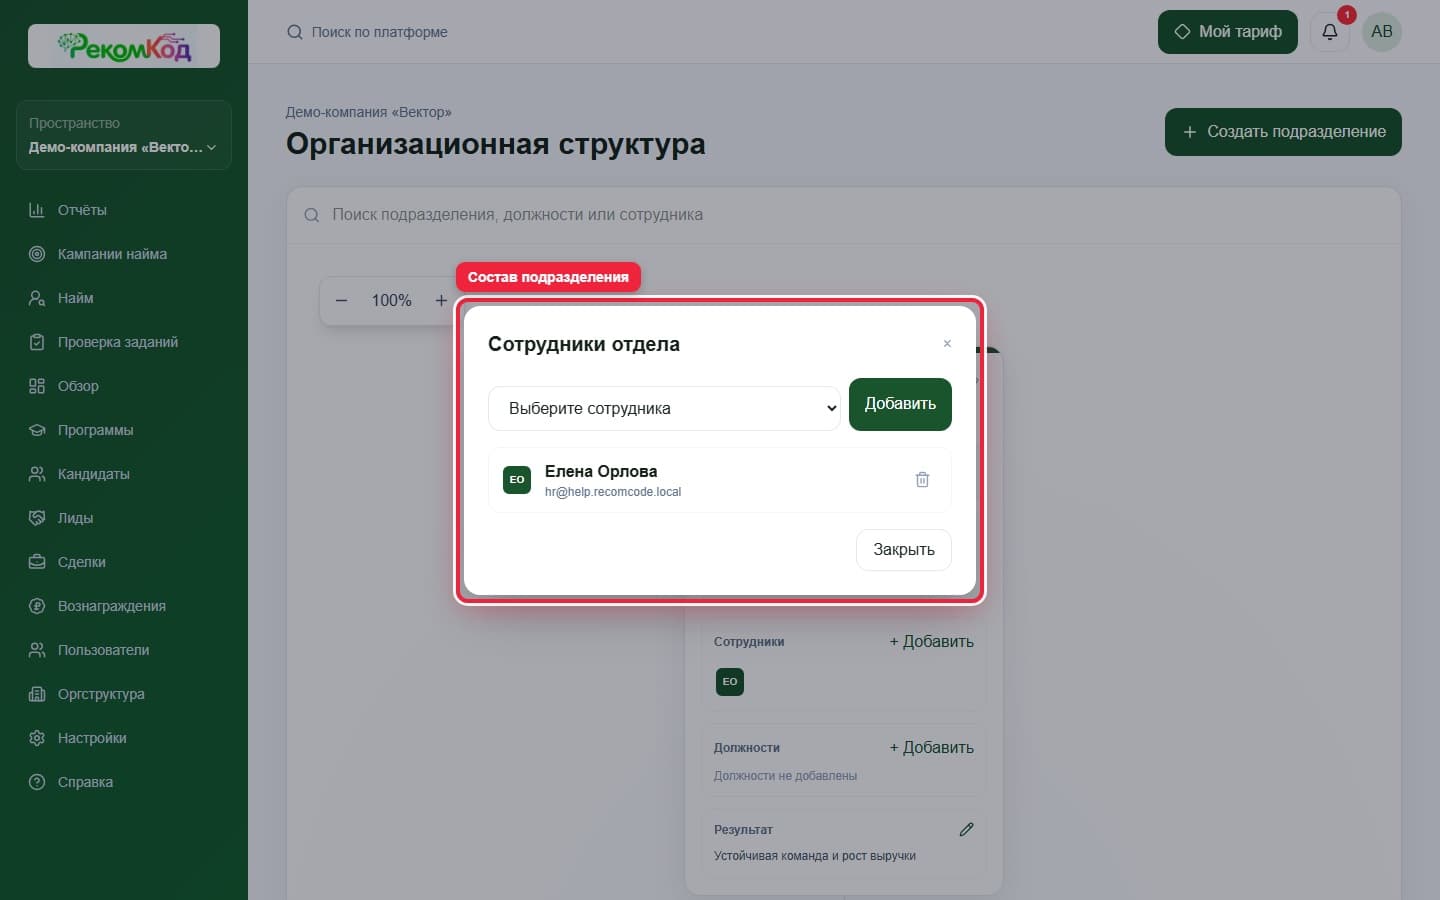Open Обзор in the sidebar
1440x900 pixels.
(x=124, y=386)
